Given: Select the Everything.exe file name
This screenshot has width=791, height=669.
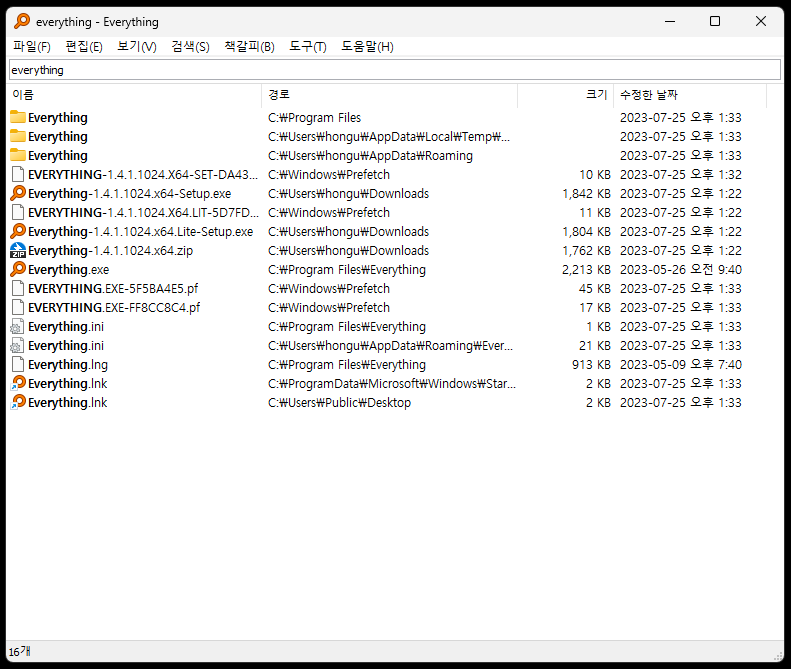Looking at the screenshot, I should pyautogui.click(x=69, y=270).
